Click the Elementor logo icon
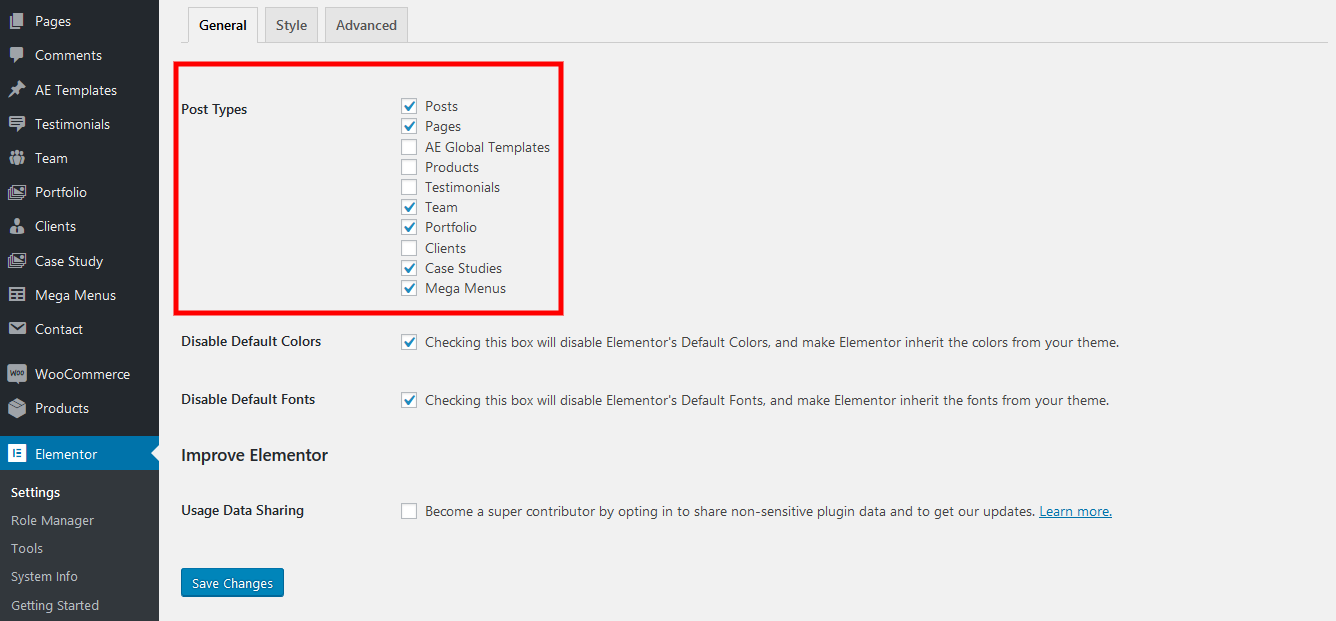 pyautogui.click(x=17, y=454)
